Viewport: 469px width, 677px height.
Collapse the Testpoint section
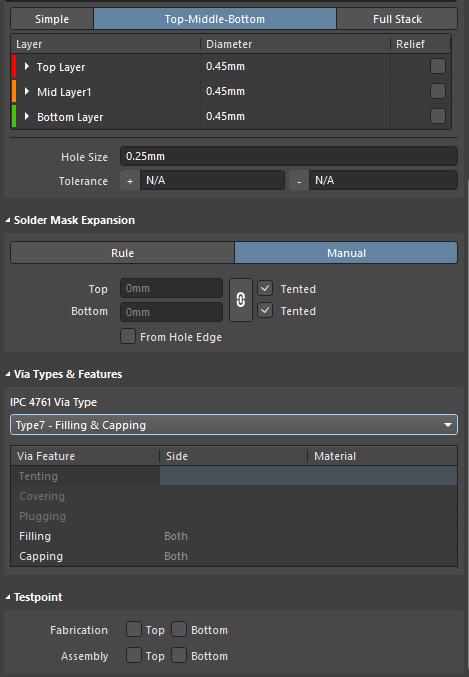8,597
